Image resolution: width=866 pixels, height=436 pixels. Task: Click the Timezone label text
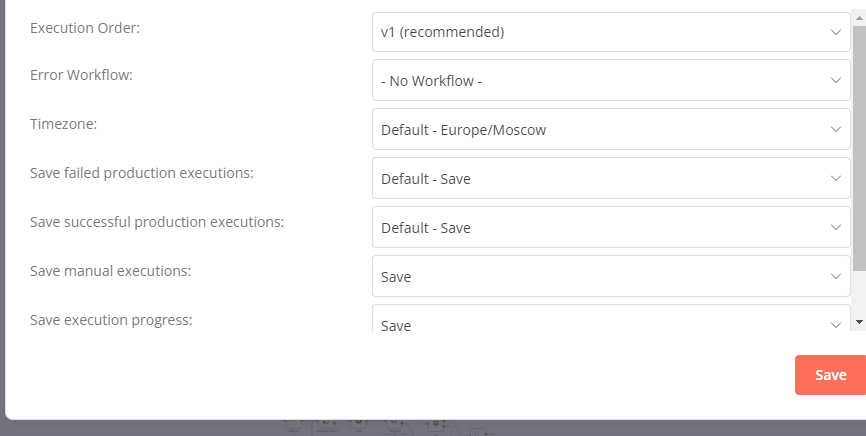tap(64, 124)
